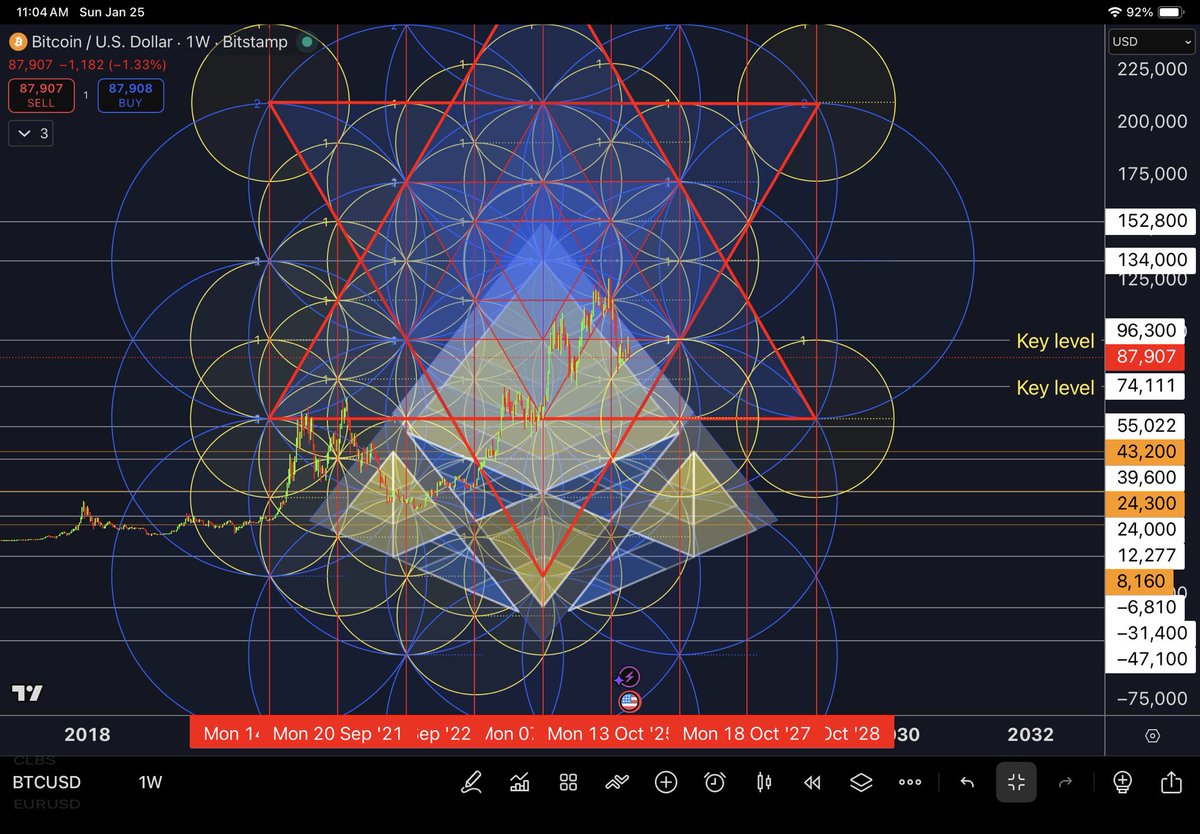Tap the Mon 13 Oct '25 date marker

pos(610,733)
